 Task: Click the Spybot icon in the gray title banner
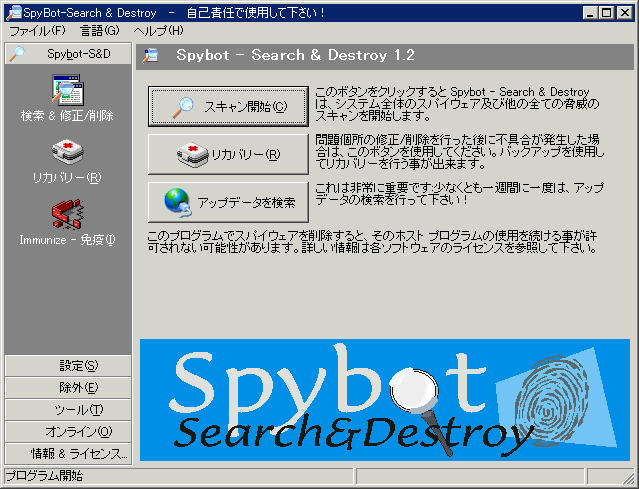point(151,55)
